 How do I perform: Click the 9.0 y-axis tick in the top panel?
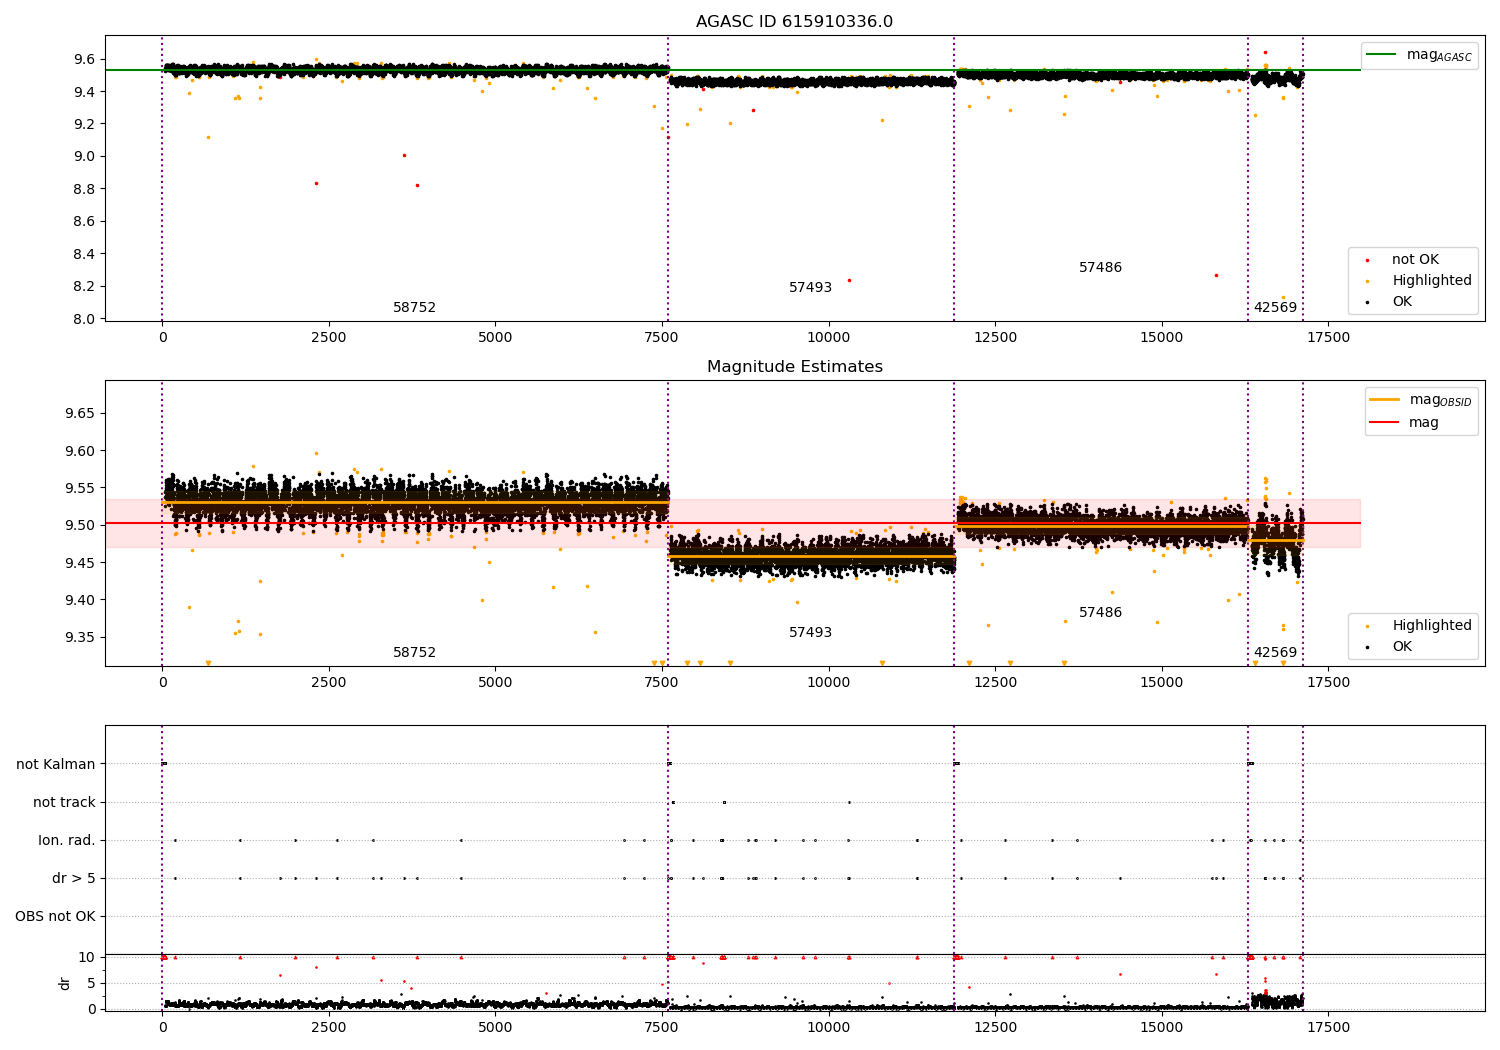tap(84, 157)
